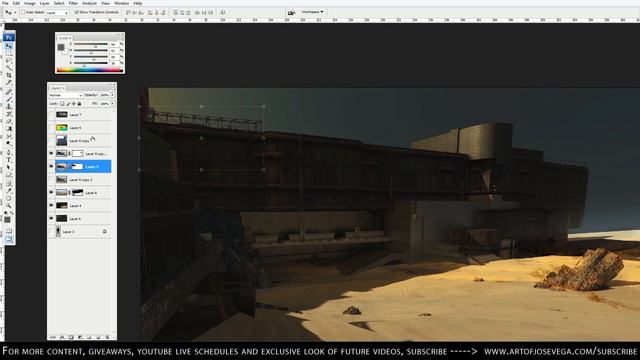
Task: Click the Layer 9 mask thumbnail
Action: click(x=77, y=167)
